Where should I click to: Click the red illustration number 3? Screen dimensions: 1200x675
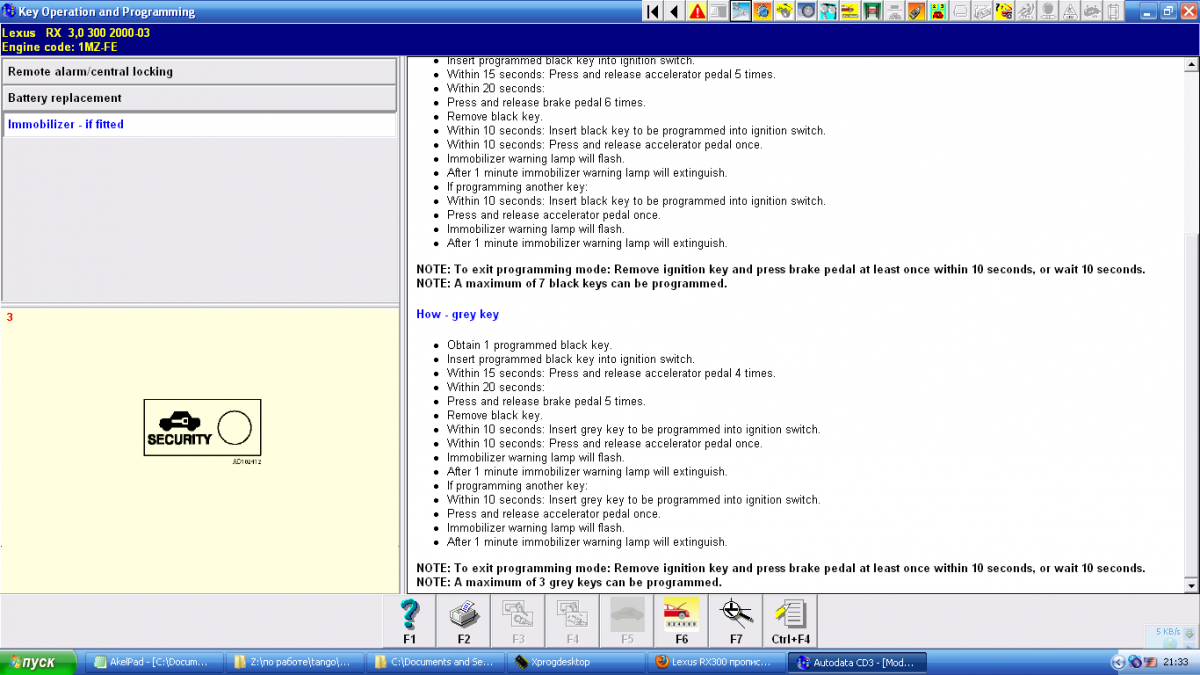(10, 317)
